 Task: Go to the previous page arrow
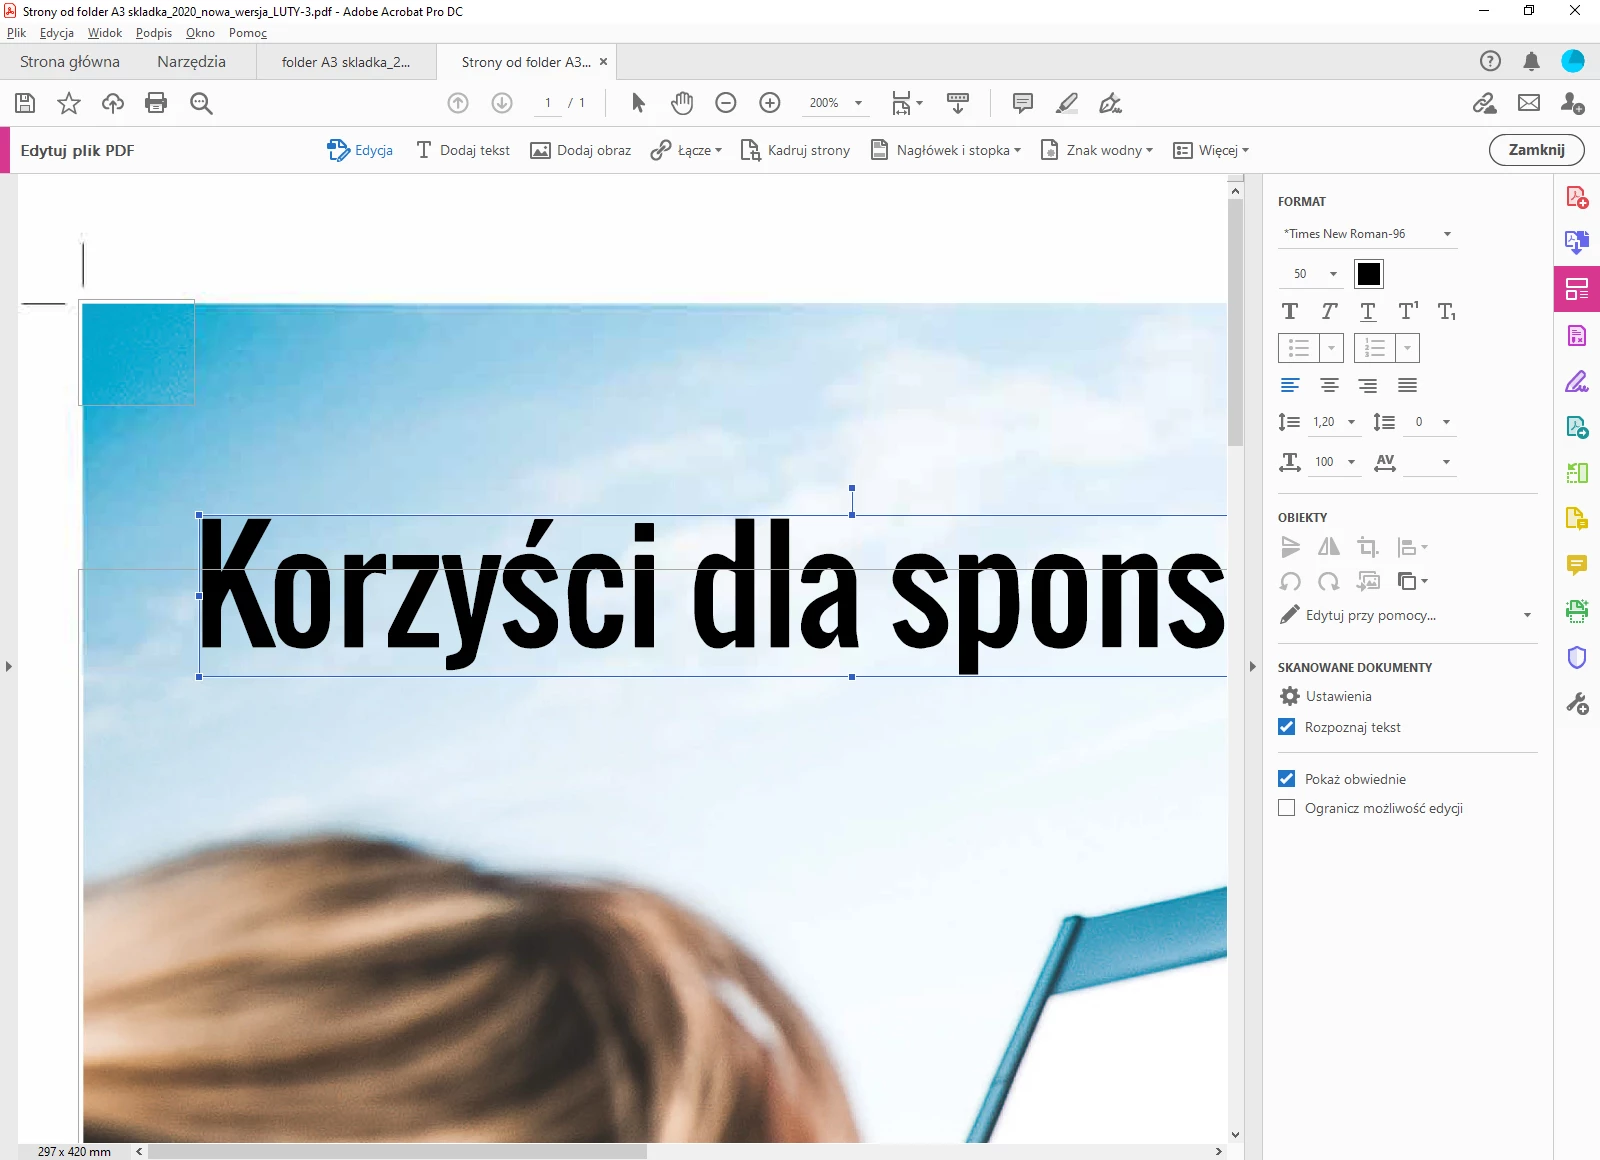coord(458,103)
